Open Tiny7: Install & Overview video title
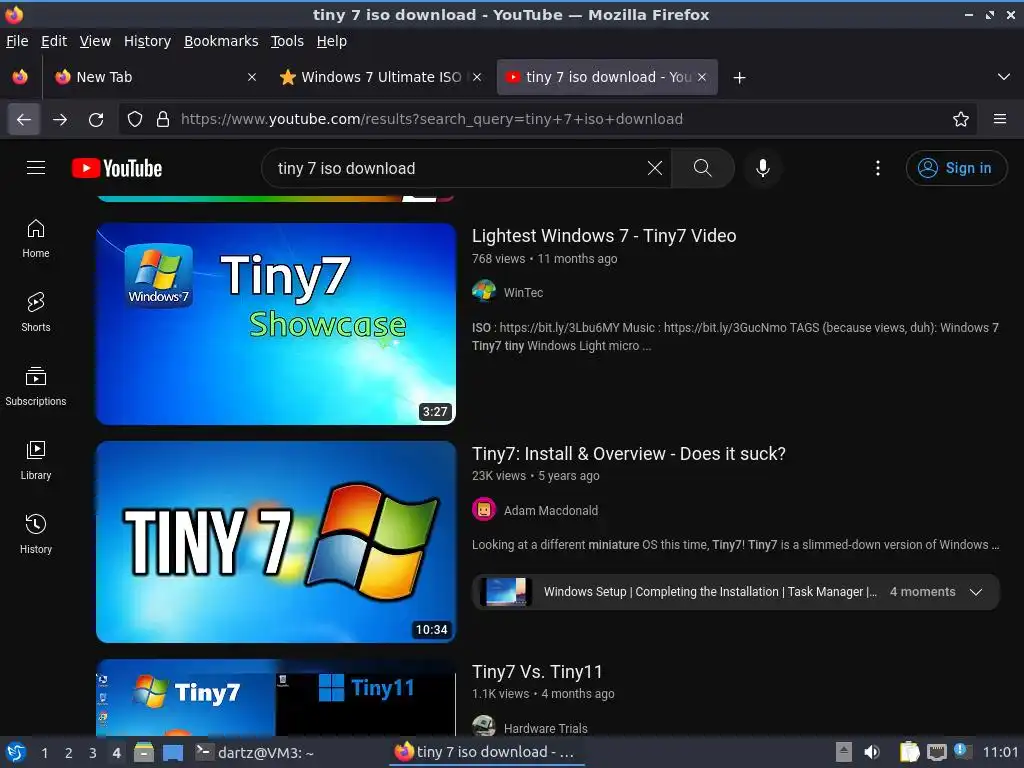Viewport: 1024px width, 768px height. [628, 454]
